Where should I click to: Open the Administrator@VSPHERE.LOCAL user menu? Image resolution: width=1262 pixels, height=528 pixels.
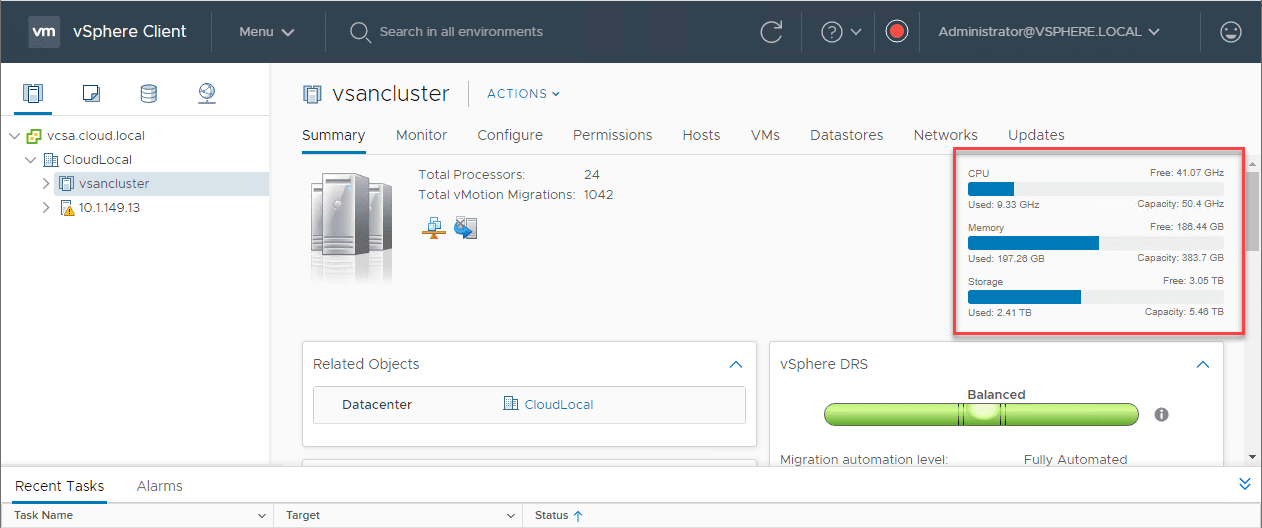(1048, 32)
